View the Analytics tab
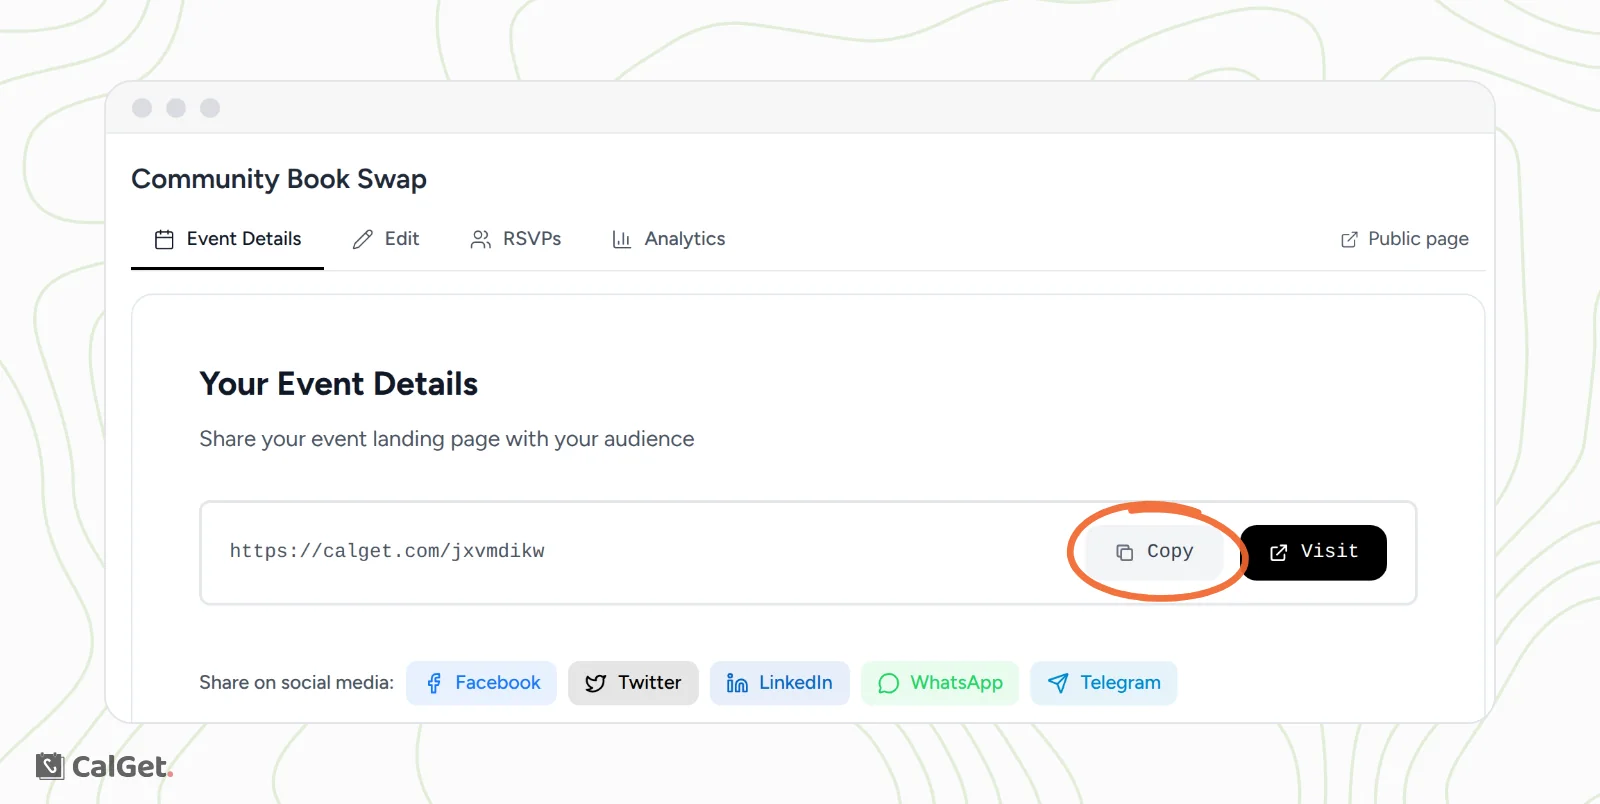 click(x=669, y=239)
